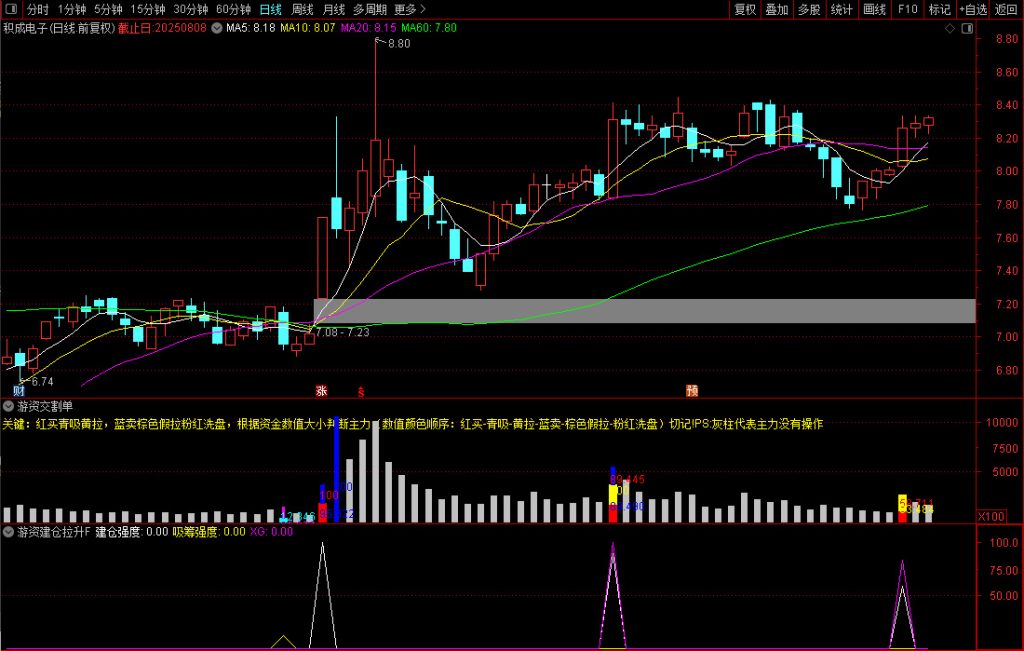Click the red $ marker below candles
1024x651 pixels.
click(360, 391)
